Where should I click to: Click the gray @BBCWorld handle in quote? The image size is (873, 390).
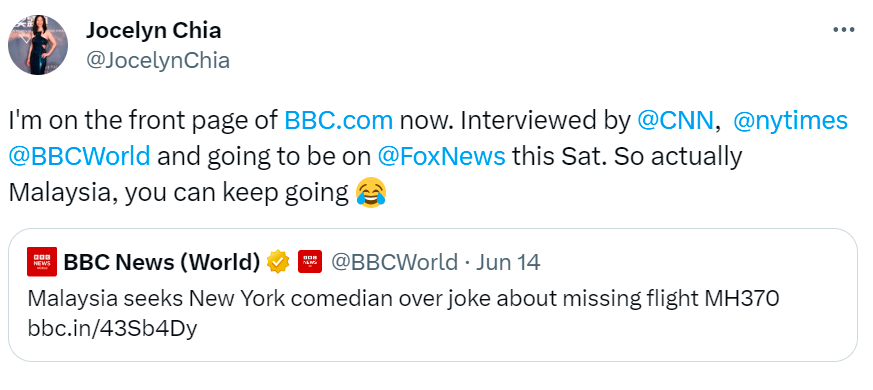coord(394,262)
